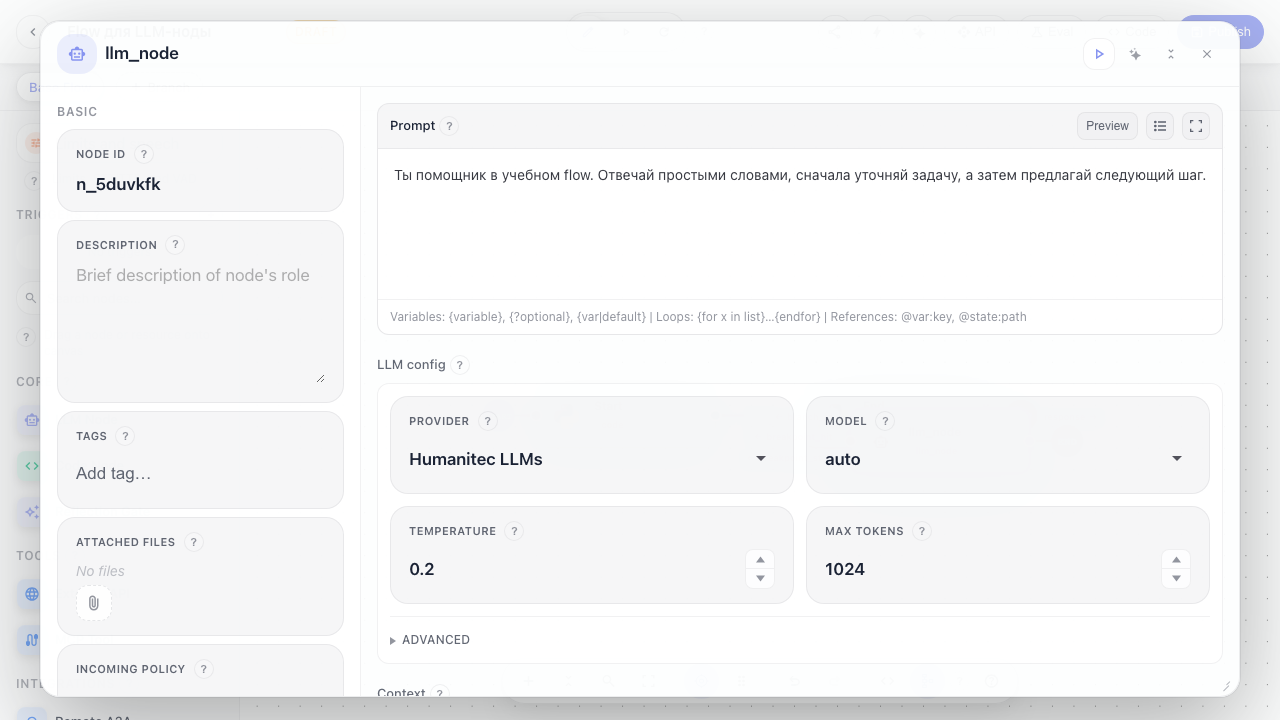1280x720 pixels.
Task: Click the Add tag input field
Action: [200, 474]
